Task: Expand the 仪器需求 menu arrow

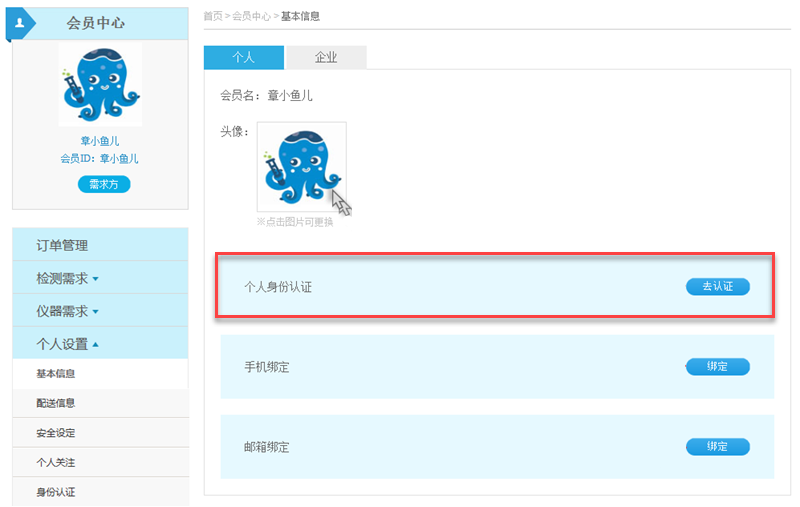Action: [96, 312]
